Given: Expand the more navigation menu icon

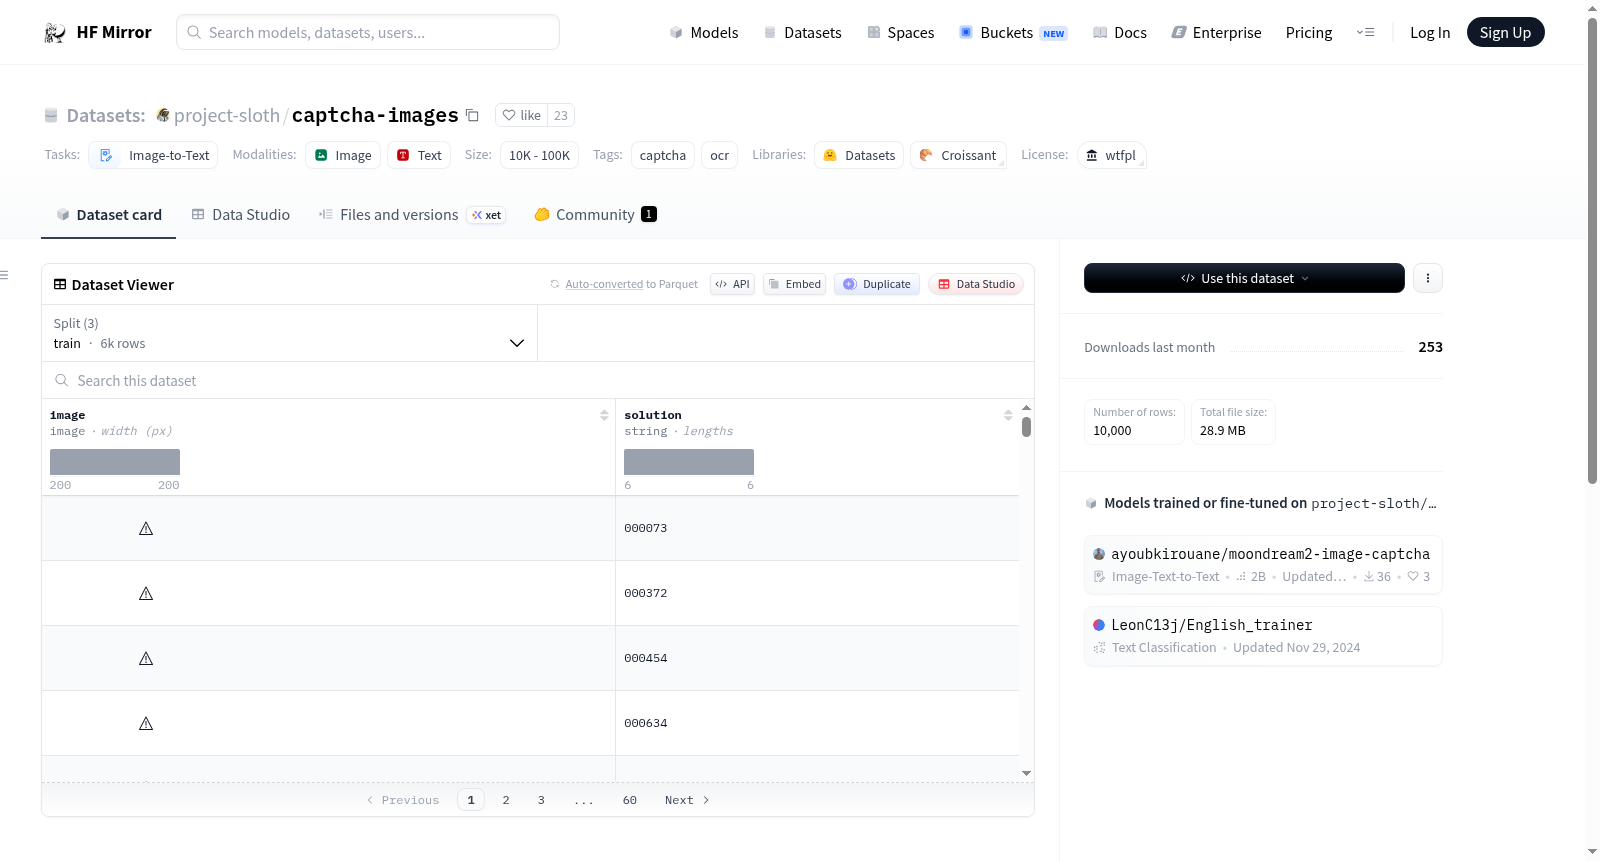Looking at the screenshot, I should pyautogui.click(x=1365, y=33).
